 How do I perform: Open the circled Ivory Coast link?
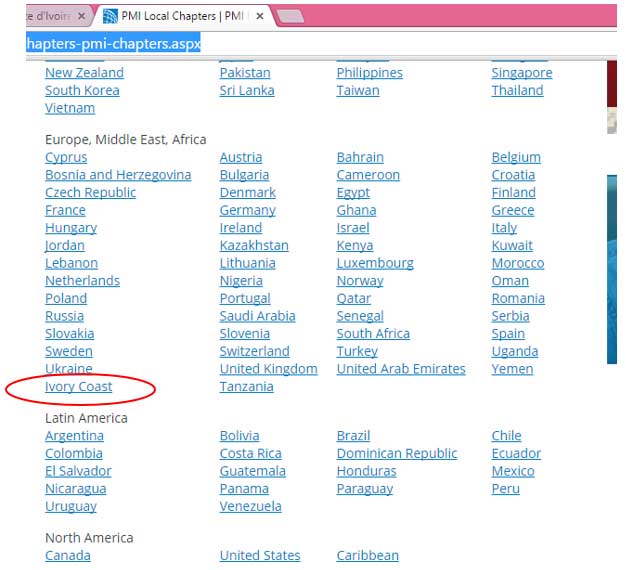[78, 387]
